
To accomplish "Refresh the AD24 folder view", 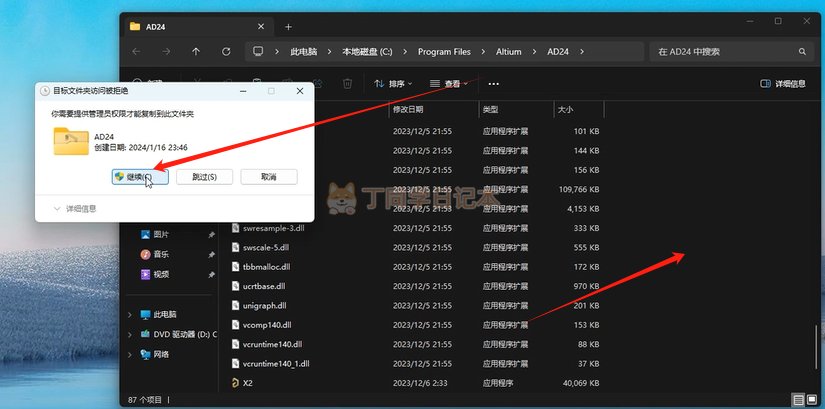I will (226, 52).
